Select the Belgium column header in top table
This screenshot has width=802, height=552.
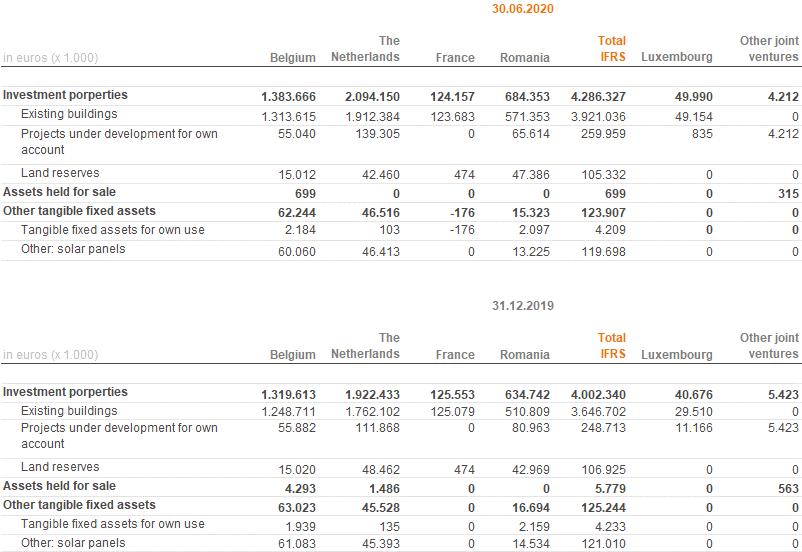pos(292,58)
